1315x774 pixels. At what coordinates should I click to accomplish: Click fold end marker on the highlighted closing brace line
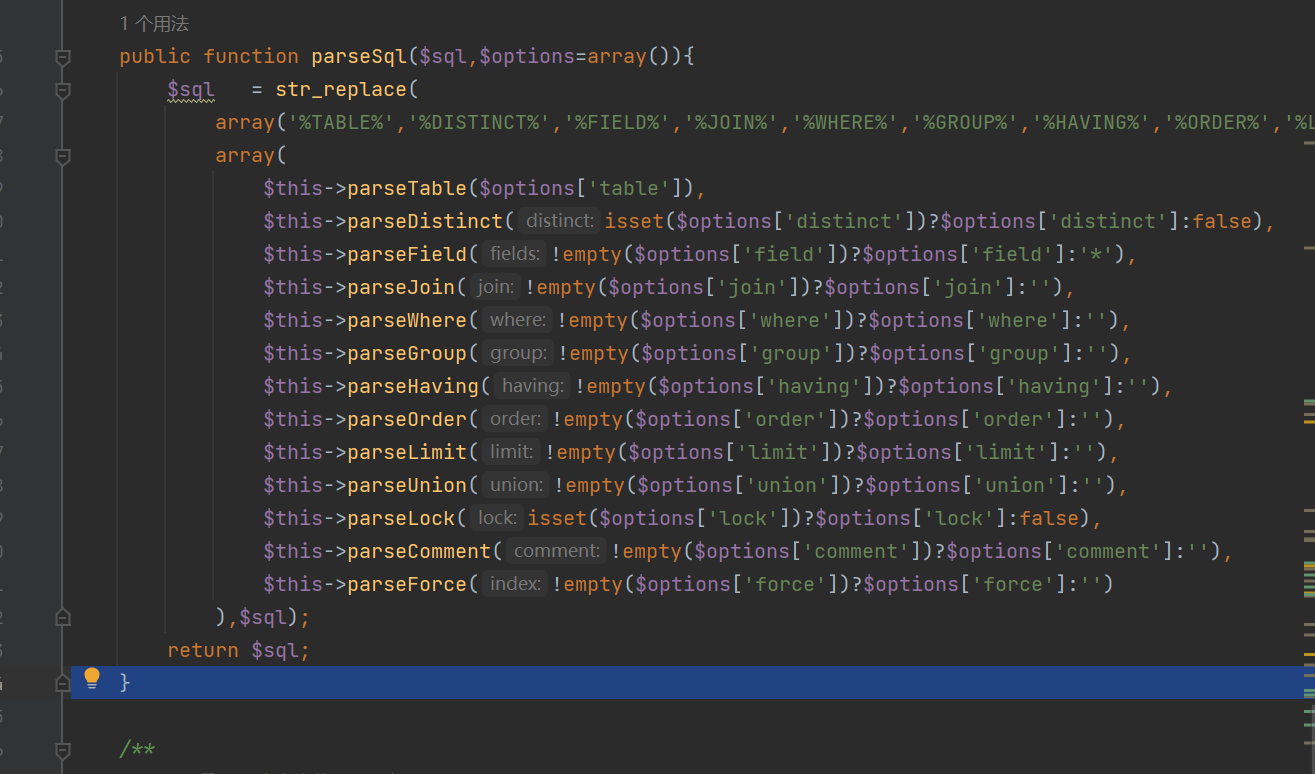pyautogui.click(x=62, y=684)
